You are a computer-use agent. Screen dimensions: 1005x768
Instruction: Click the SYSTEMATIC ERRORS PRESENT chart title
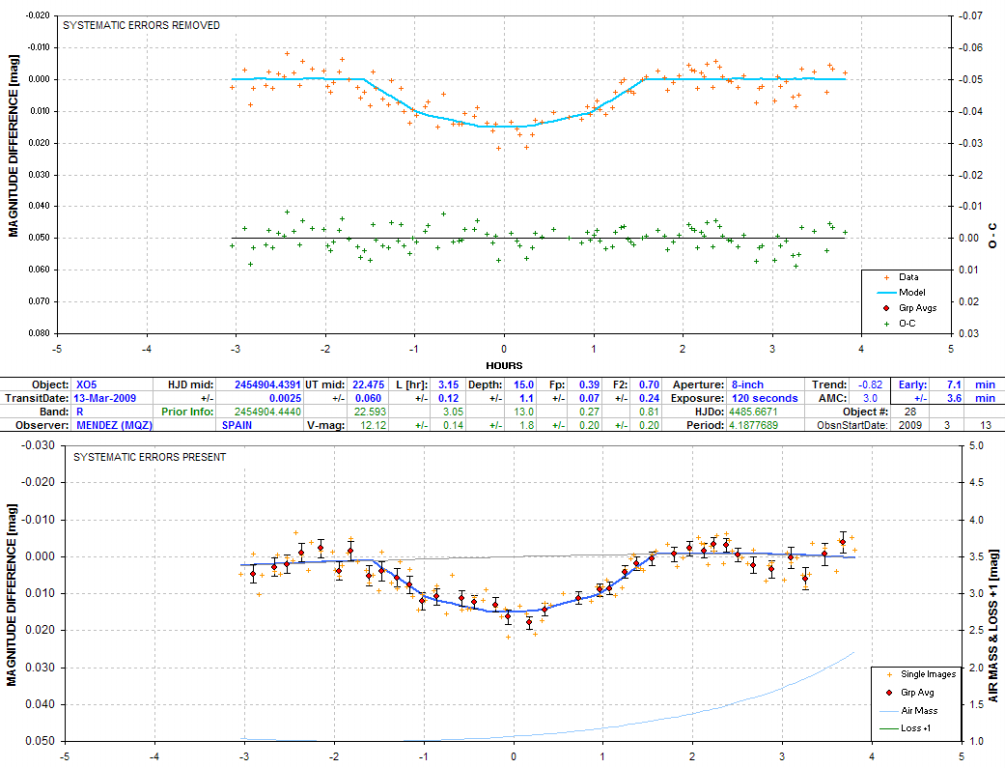[x=149, y=457]
